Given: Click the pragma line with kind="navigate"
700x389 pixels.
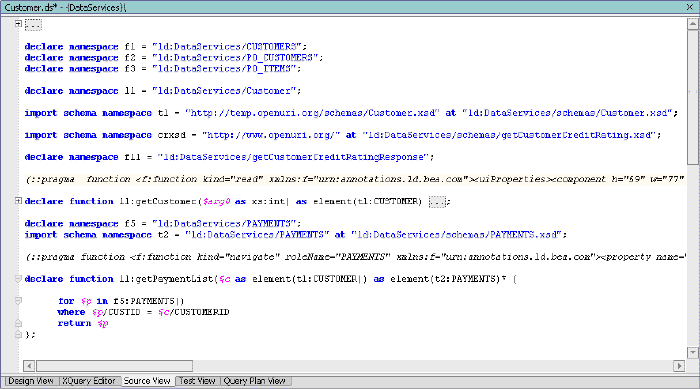Looking at the screenshot, I should pos(356,257).
